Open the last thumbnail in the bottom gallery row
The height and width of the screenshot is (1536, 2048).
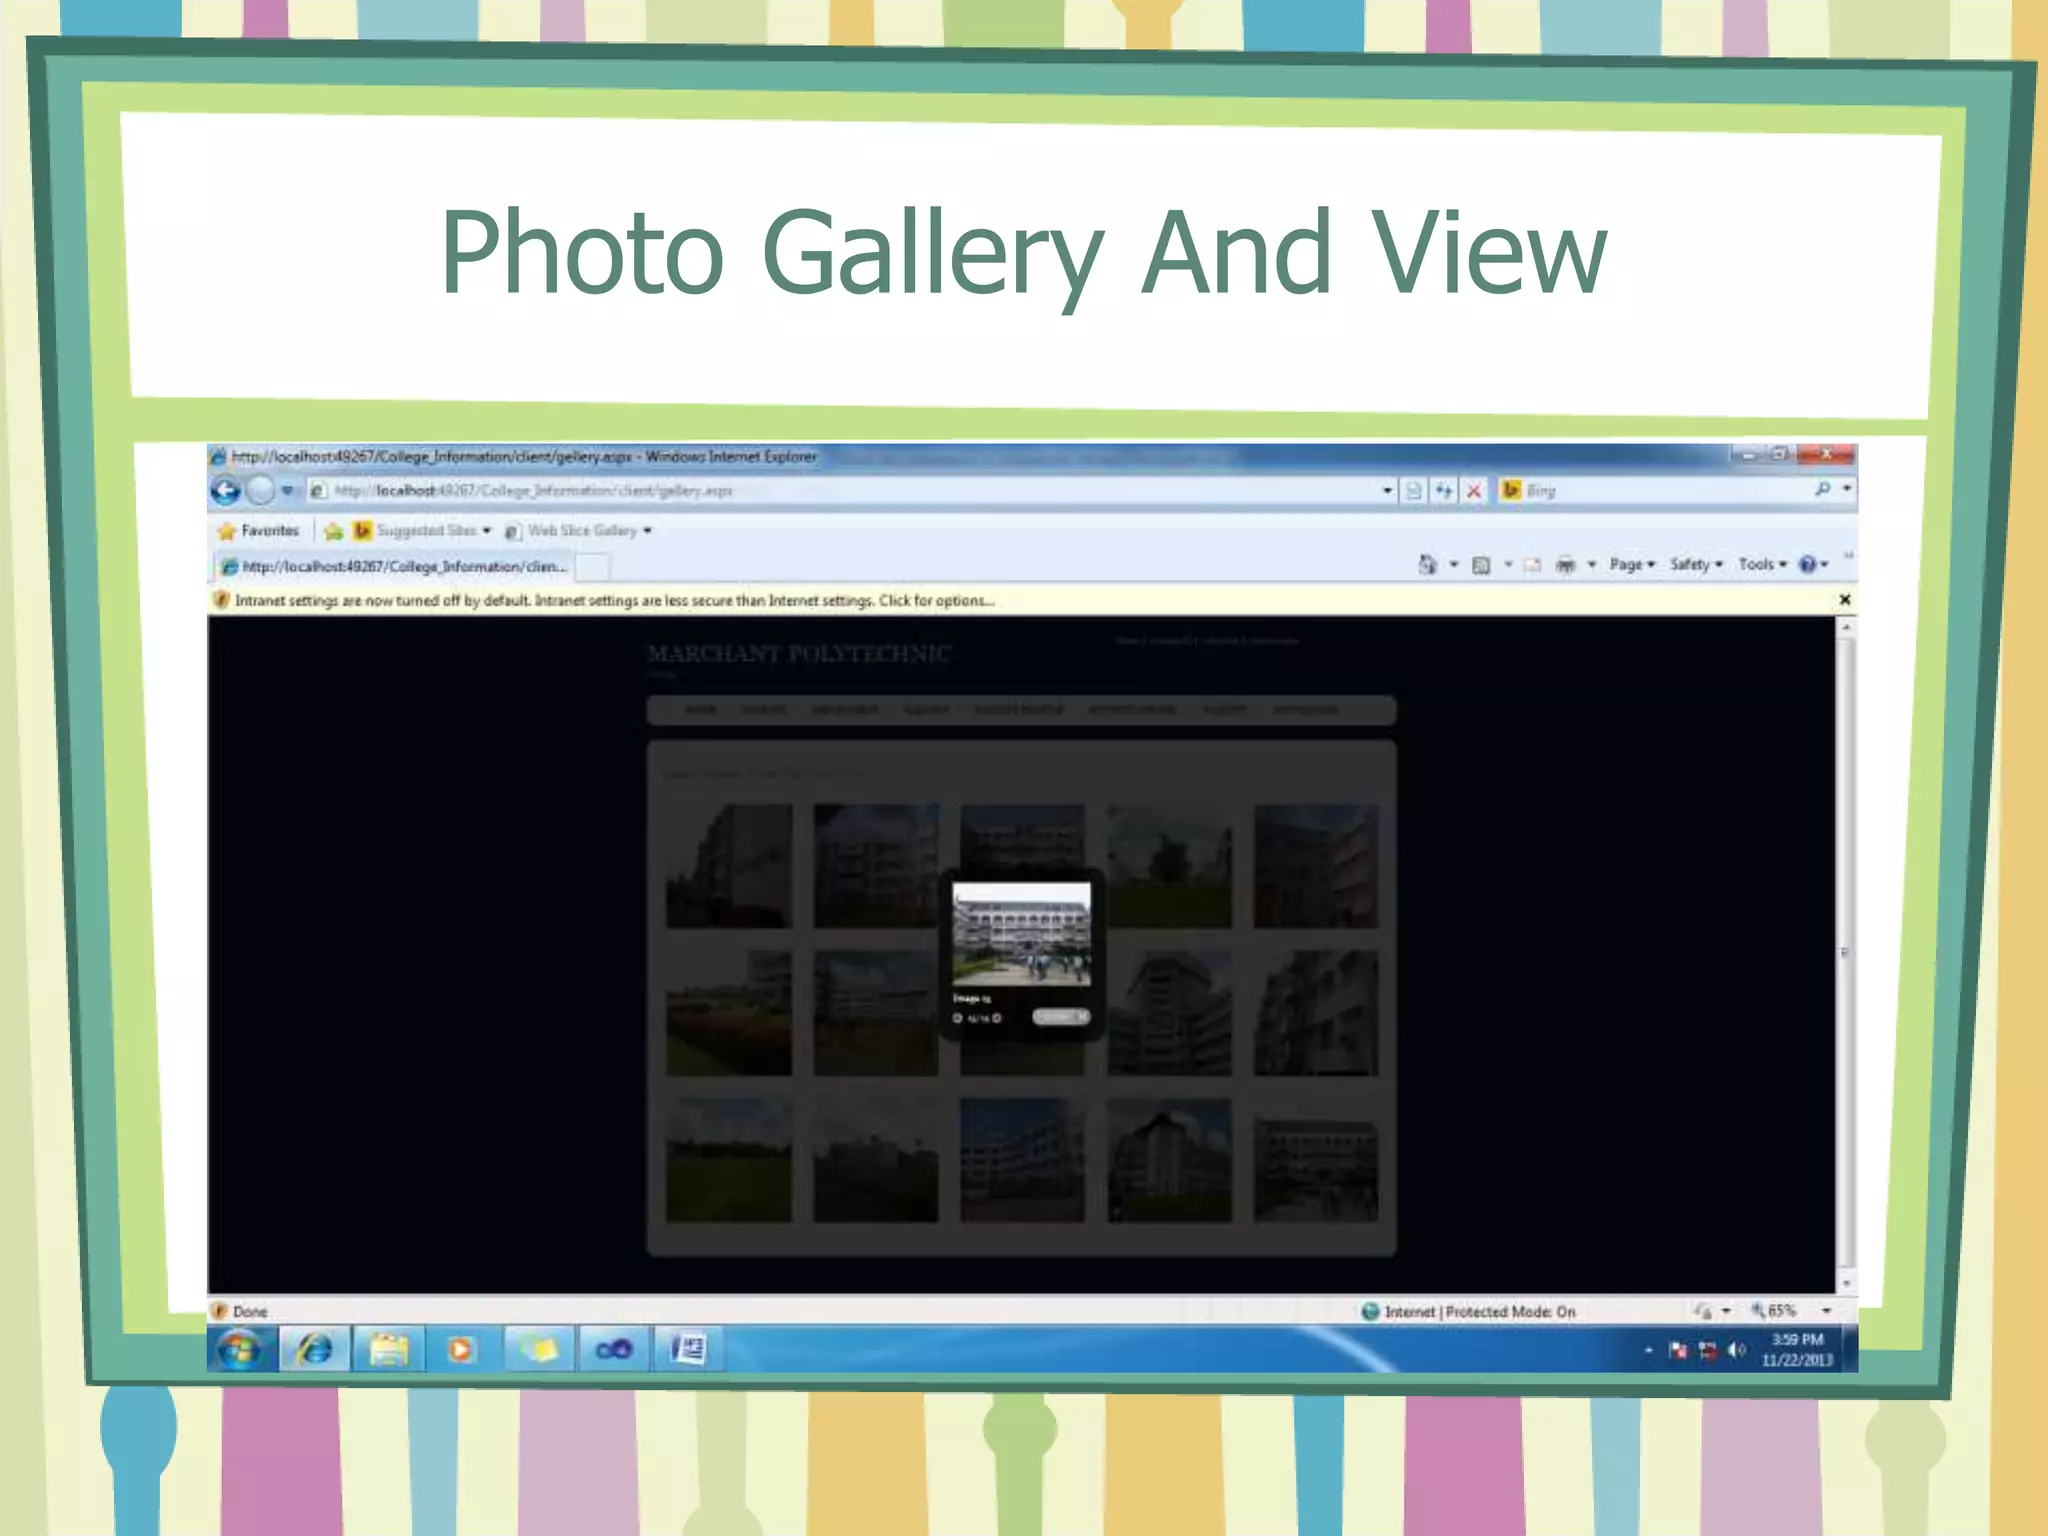pyautogui.click(x=1316, y=1161)
